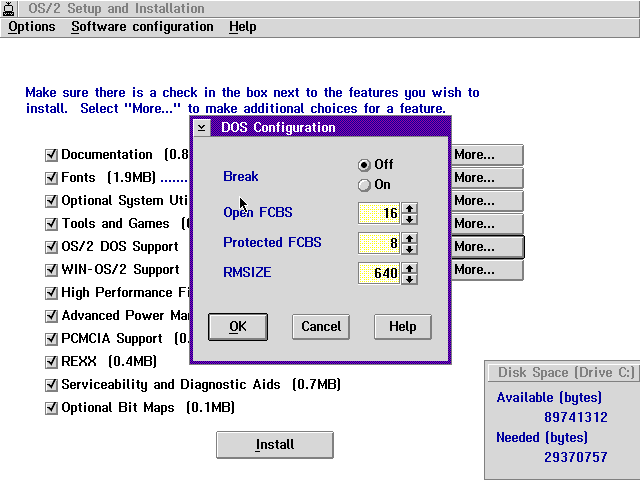This screenshot has width=640, height=480.
Task: Increase RMSIZE with the up arrow
Action: tap(409, 268)
